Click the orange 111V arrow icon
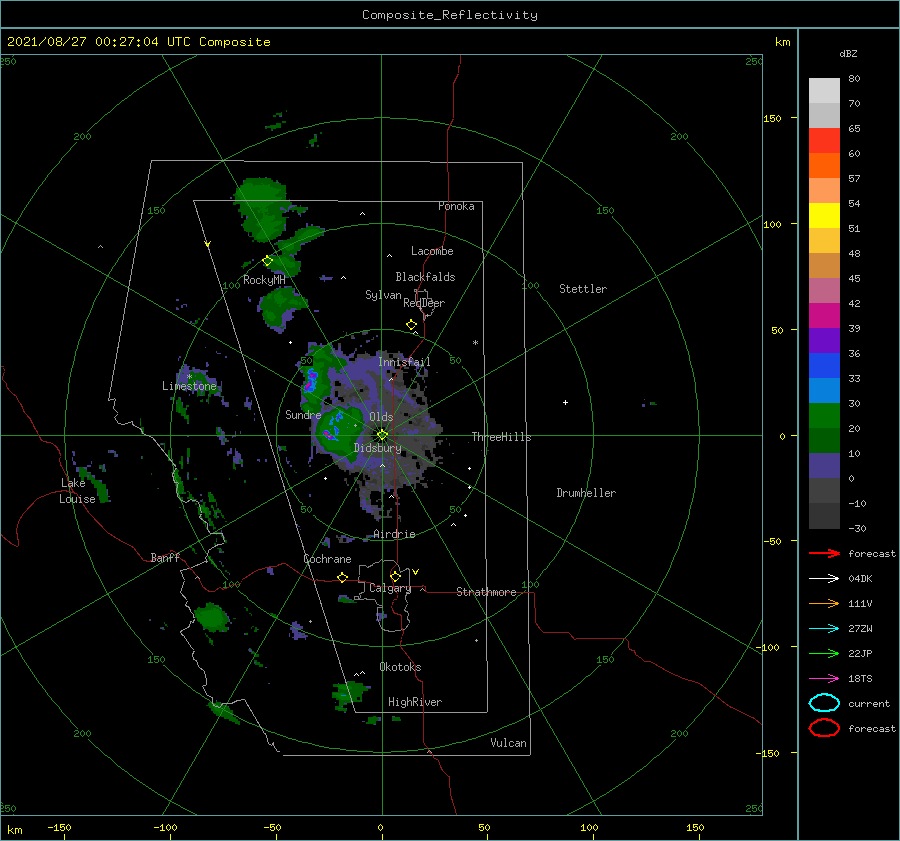The image size is (900, 841). pos(824,603)
